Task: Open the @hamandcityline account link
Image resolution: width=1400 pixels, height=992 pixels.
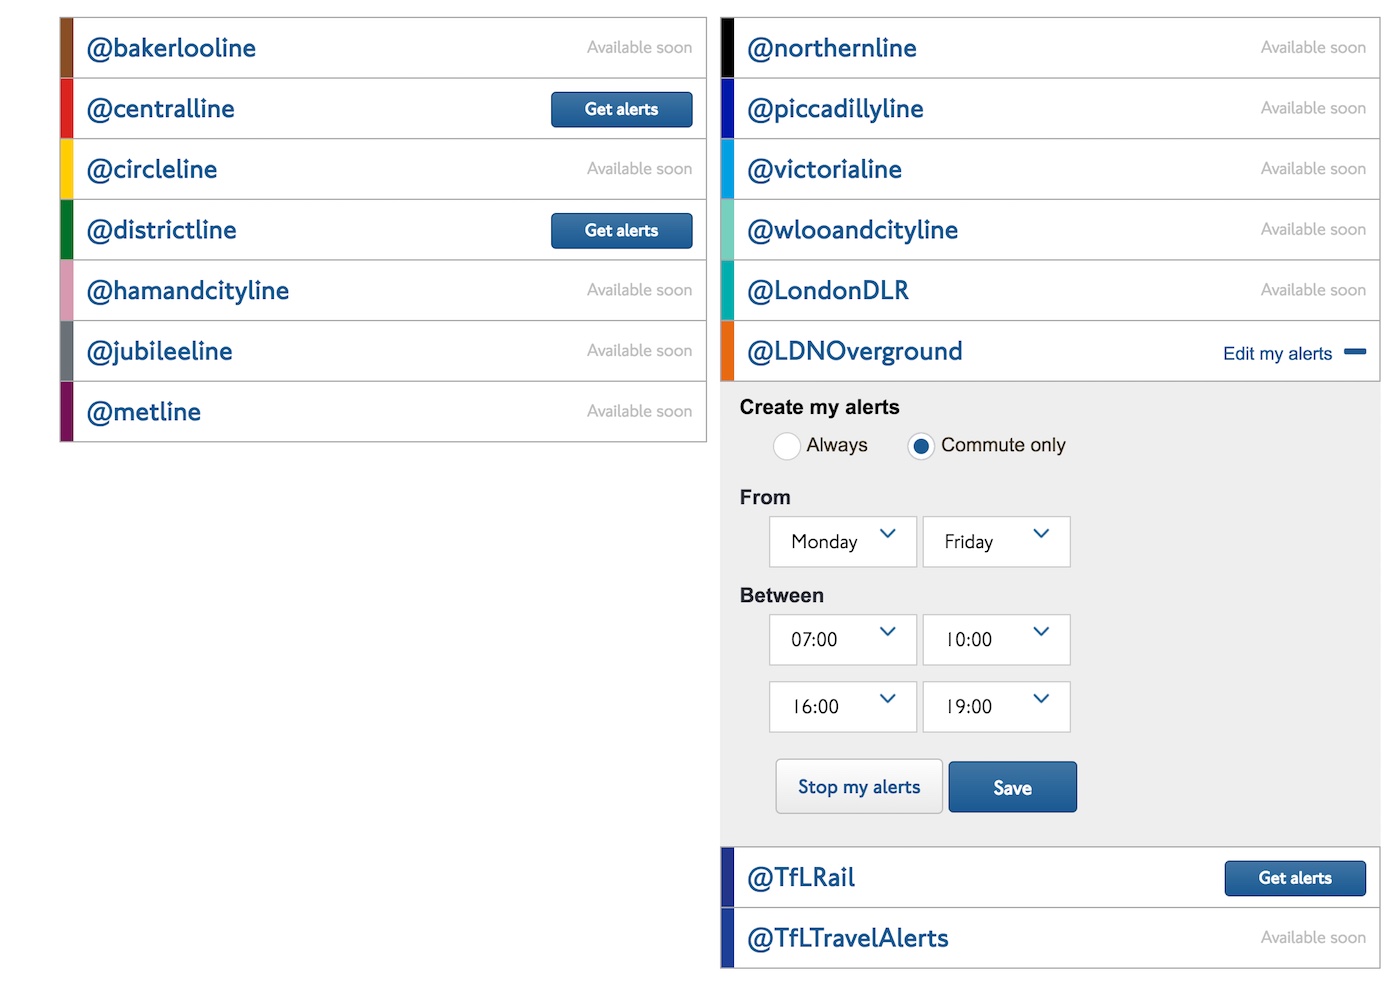Action: [188, 291]
